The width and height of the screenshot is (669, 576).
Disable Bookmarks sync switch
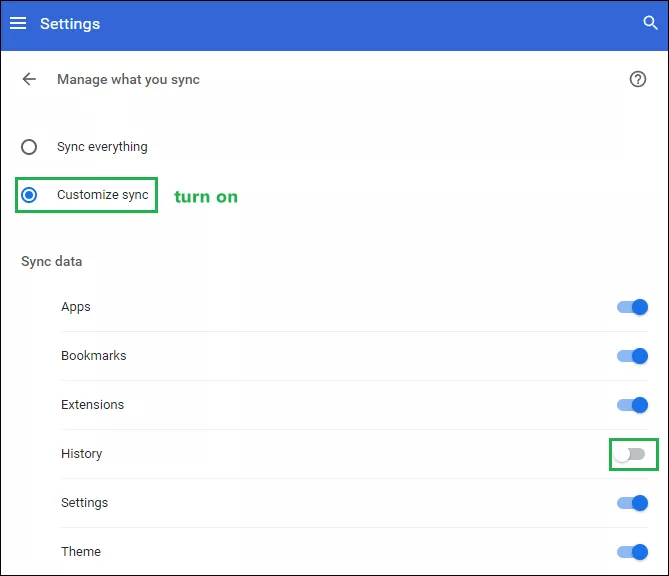click(632, 356)
